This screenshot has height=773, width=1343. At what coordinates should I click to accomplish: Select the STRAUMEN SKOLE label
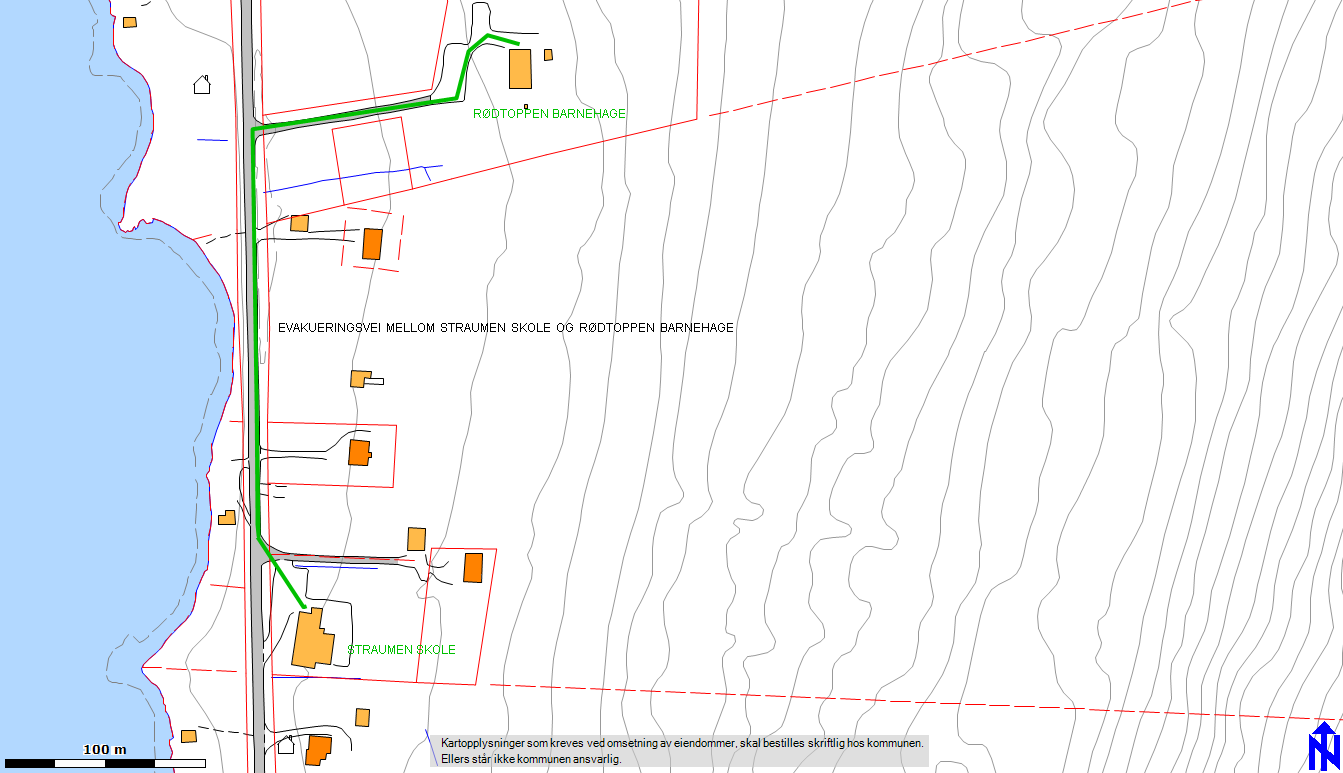point(401,650)
